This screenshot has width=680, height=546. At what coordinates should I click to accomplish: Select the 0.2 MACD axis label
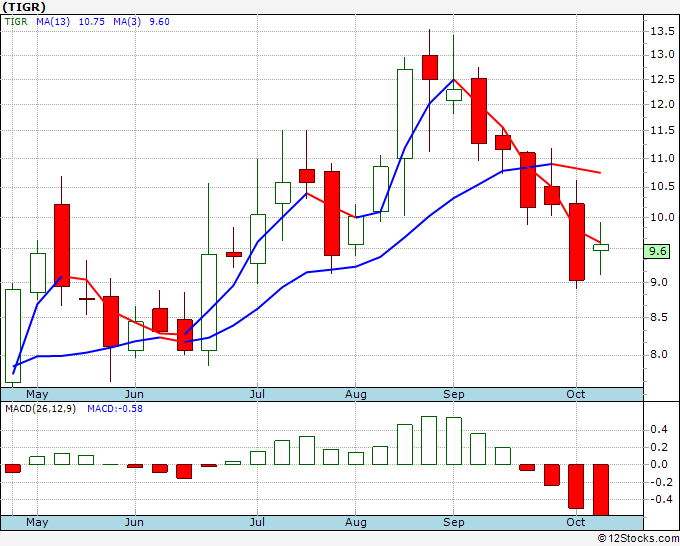click(x=659, y=447)
